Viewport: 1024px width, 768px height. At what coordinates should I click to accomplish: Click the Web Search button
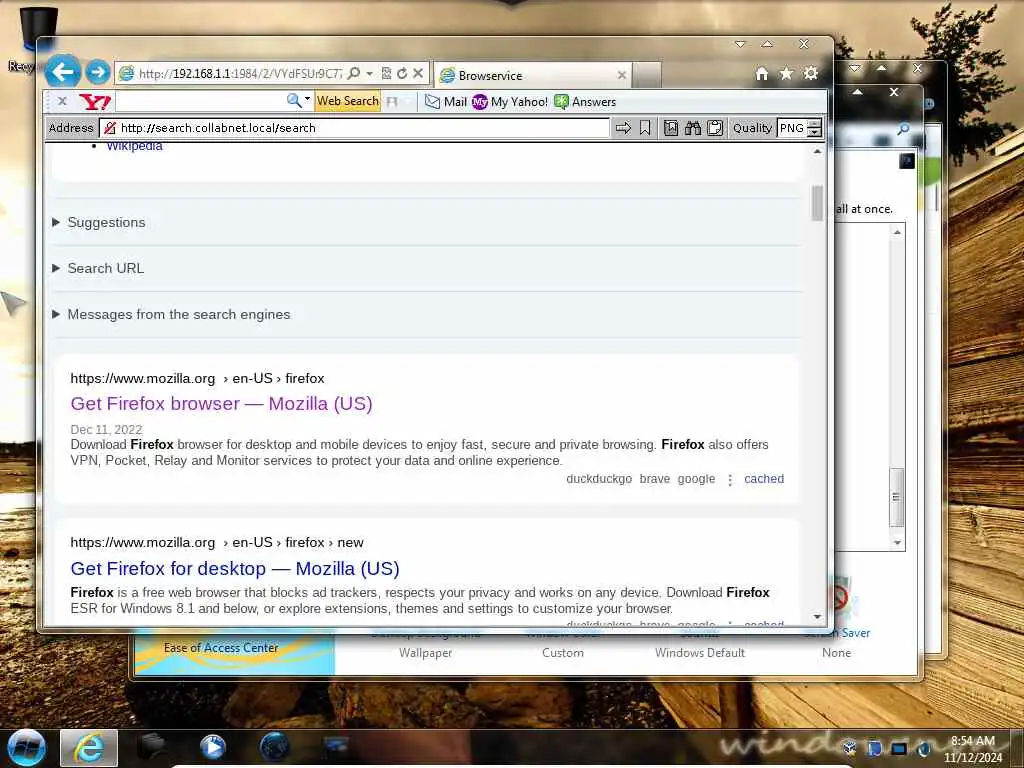[x=347, y=101]
